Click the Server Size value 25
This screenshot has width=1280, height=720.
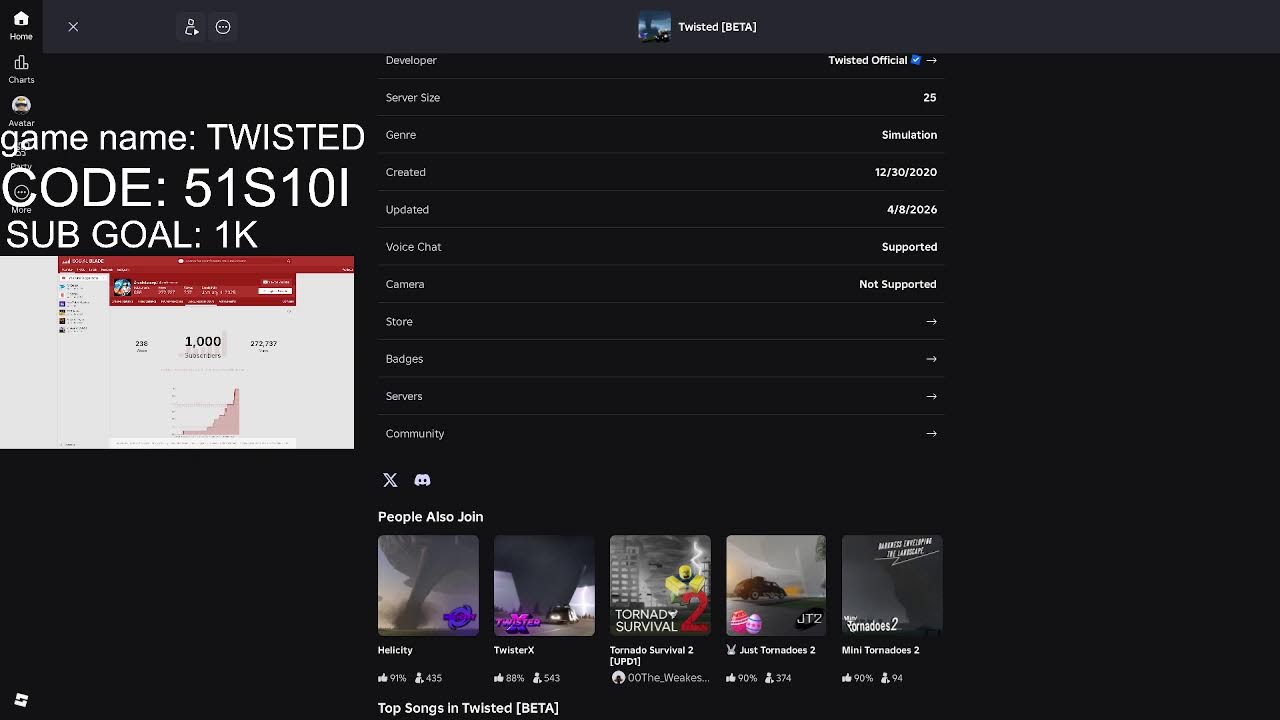(930, 97)
